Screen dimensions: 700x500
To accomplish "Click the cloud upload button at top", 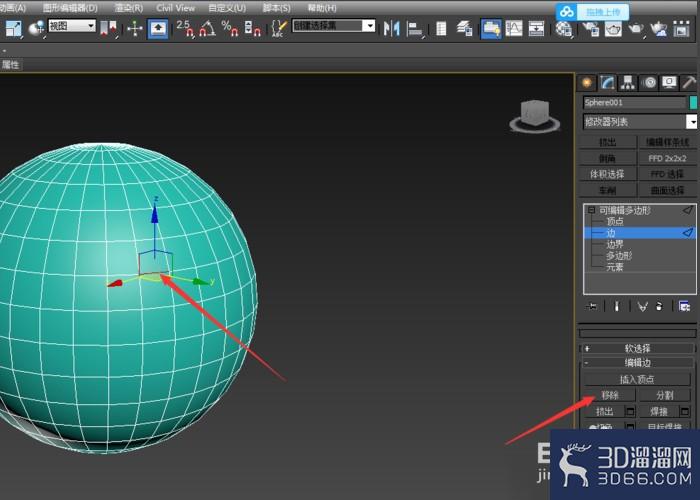I will pos(593,12).
